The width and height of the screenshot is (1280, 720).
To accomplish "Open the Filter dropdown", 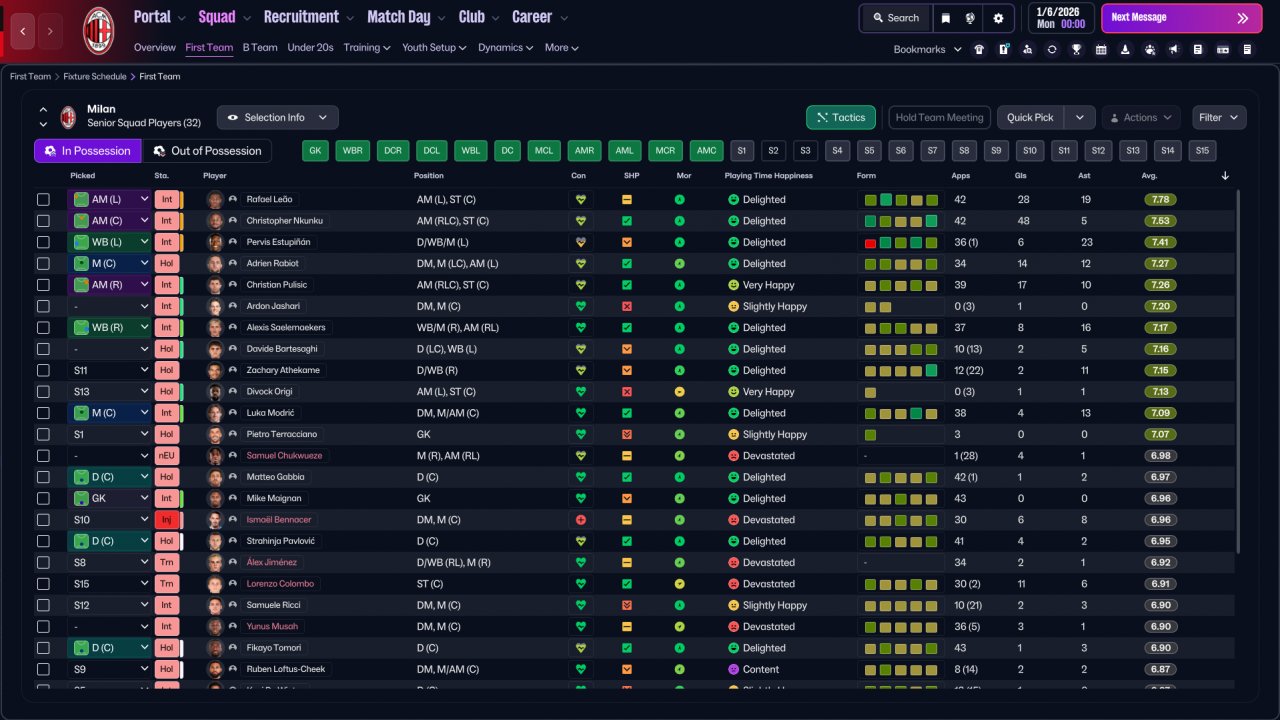I will [1219, 118].
